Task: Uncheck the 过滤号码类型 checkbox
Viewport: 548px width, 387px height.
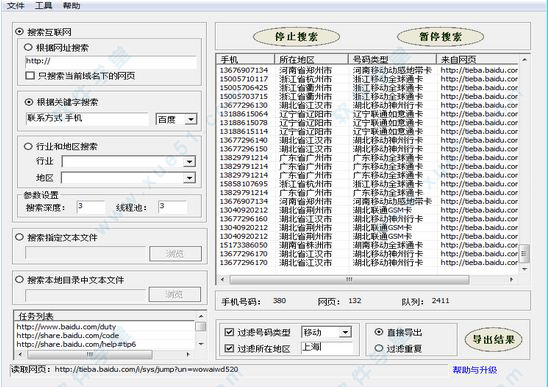Action: (229, 332)
